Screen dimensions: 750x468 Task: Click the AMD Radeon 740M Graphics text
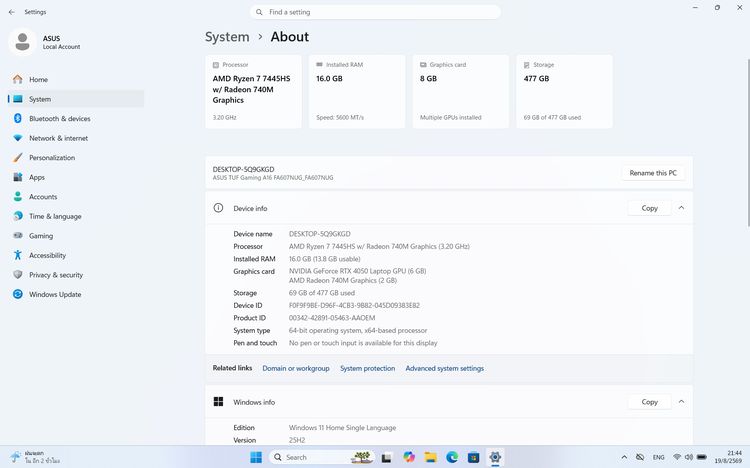[342, 280]
